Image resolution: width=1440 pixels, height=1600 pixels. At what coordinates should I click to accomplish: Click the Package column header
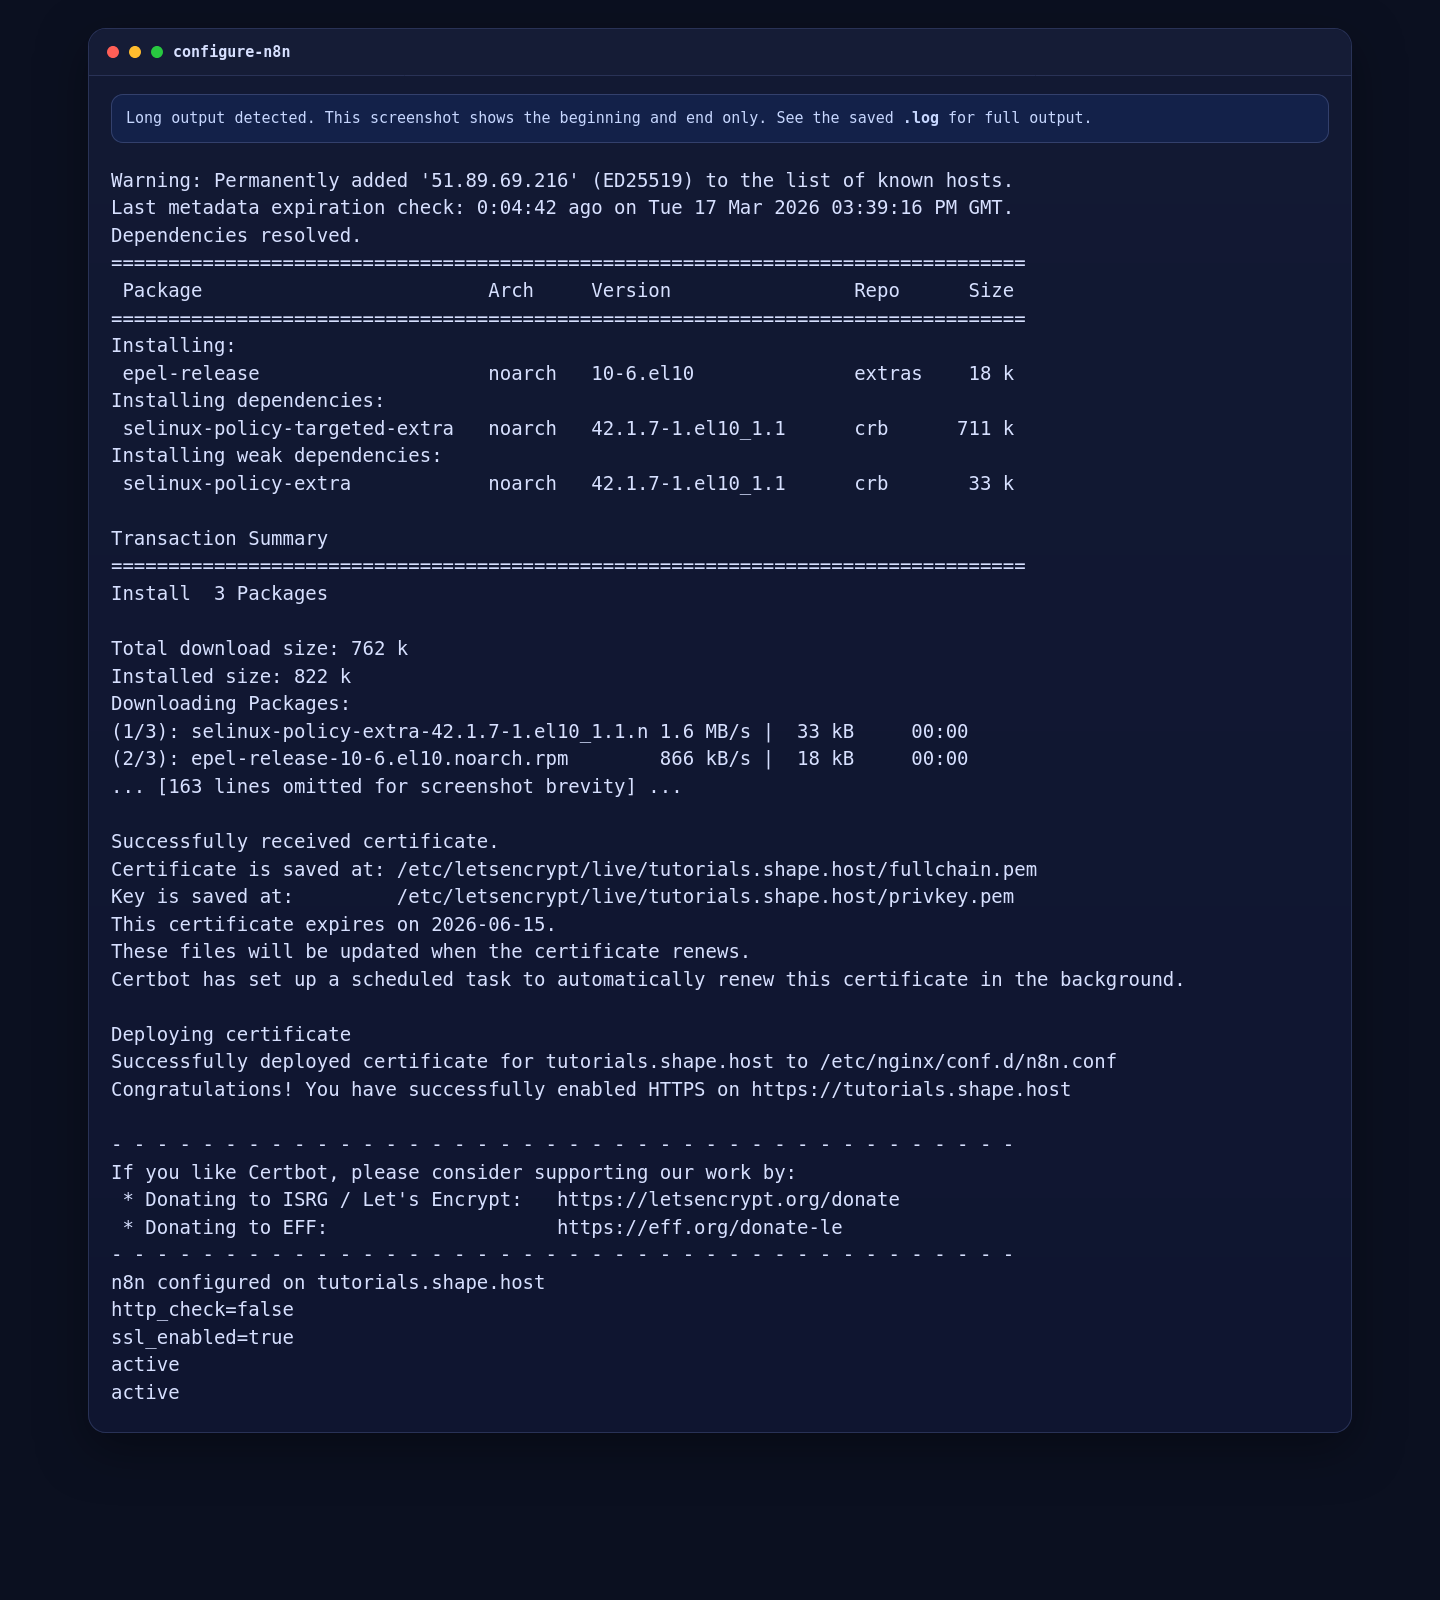pos(162,291)
